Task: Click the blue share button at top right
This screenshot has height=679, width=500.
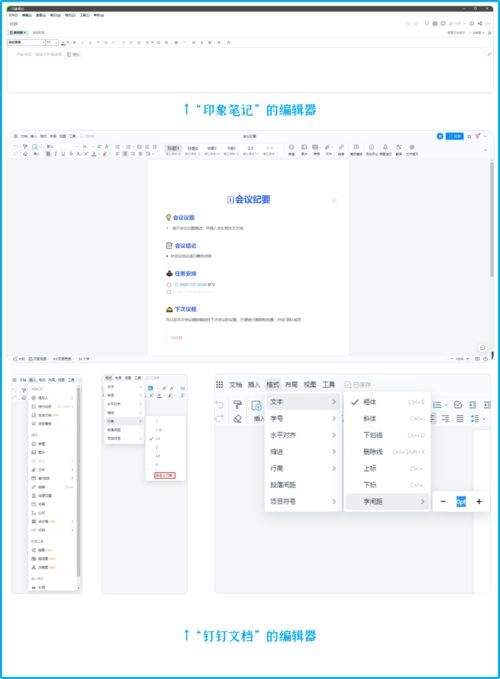Action: pos(455,136)
